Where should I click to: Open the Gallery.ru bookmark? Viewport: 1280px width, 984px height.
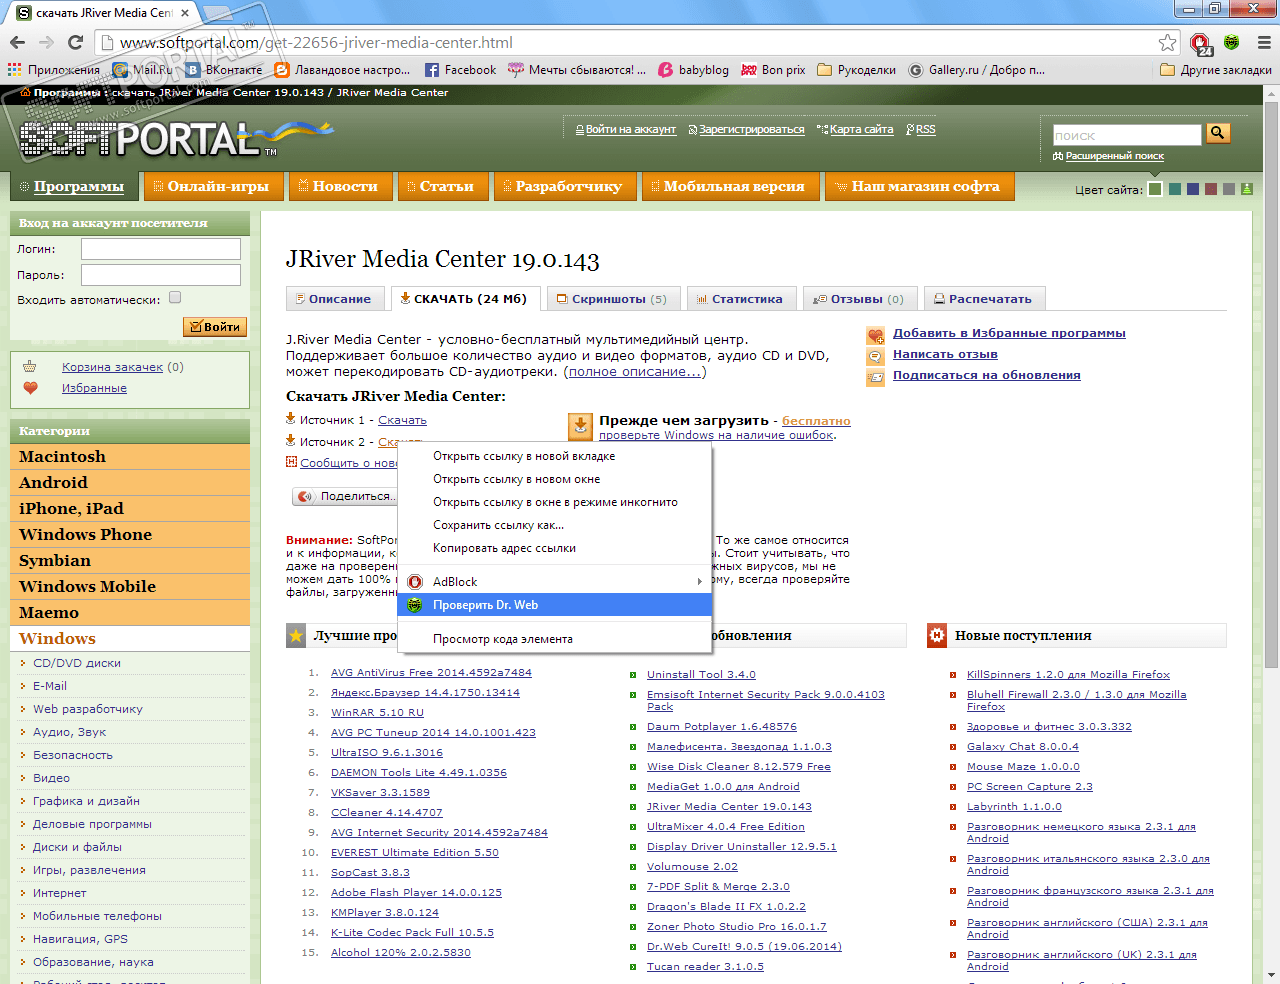coord(977,70)
